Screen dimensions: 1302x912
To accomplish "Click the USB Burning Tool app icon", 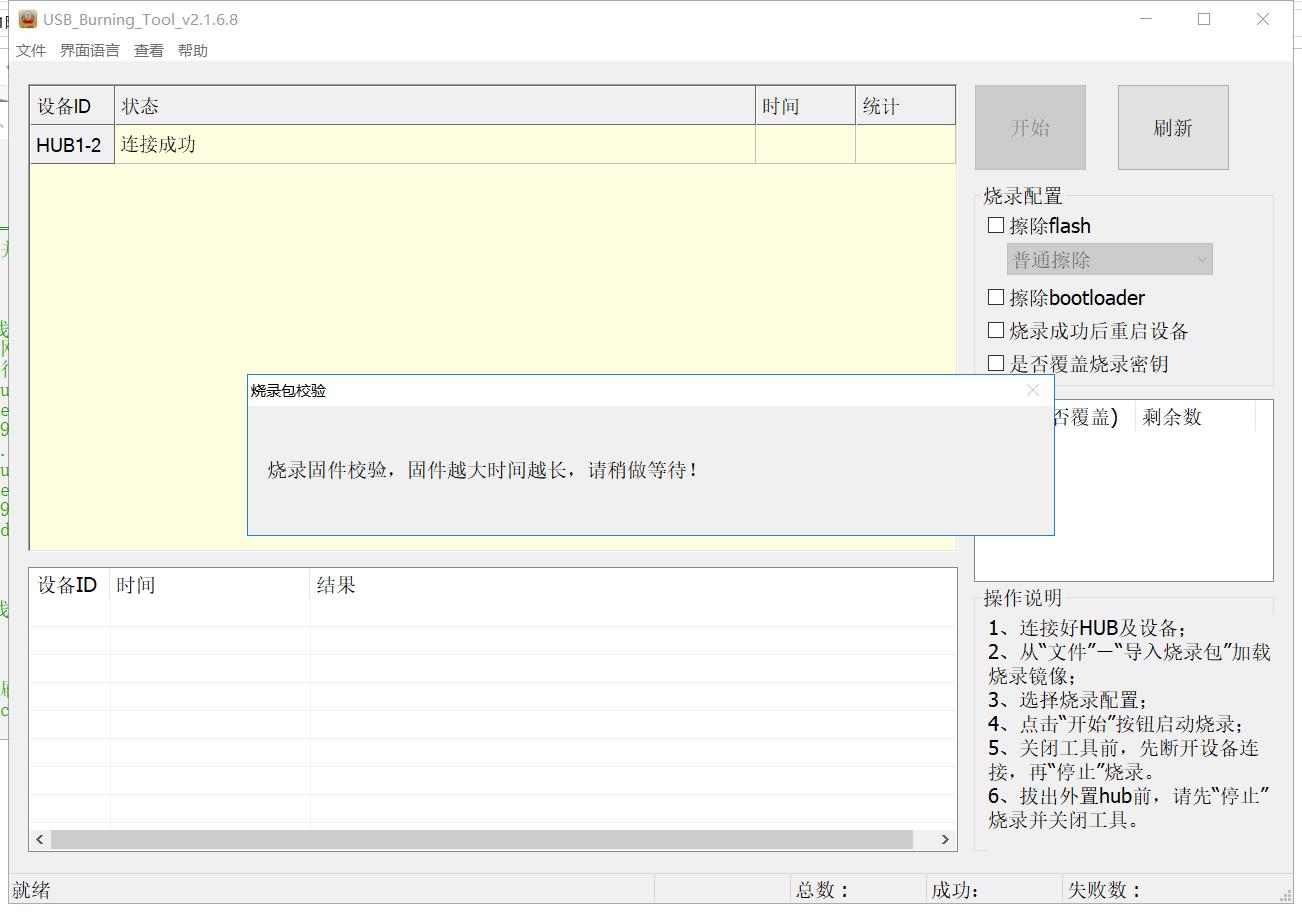I will pos(27,19).
